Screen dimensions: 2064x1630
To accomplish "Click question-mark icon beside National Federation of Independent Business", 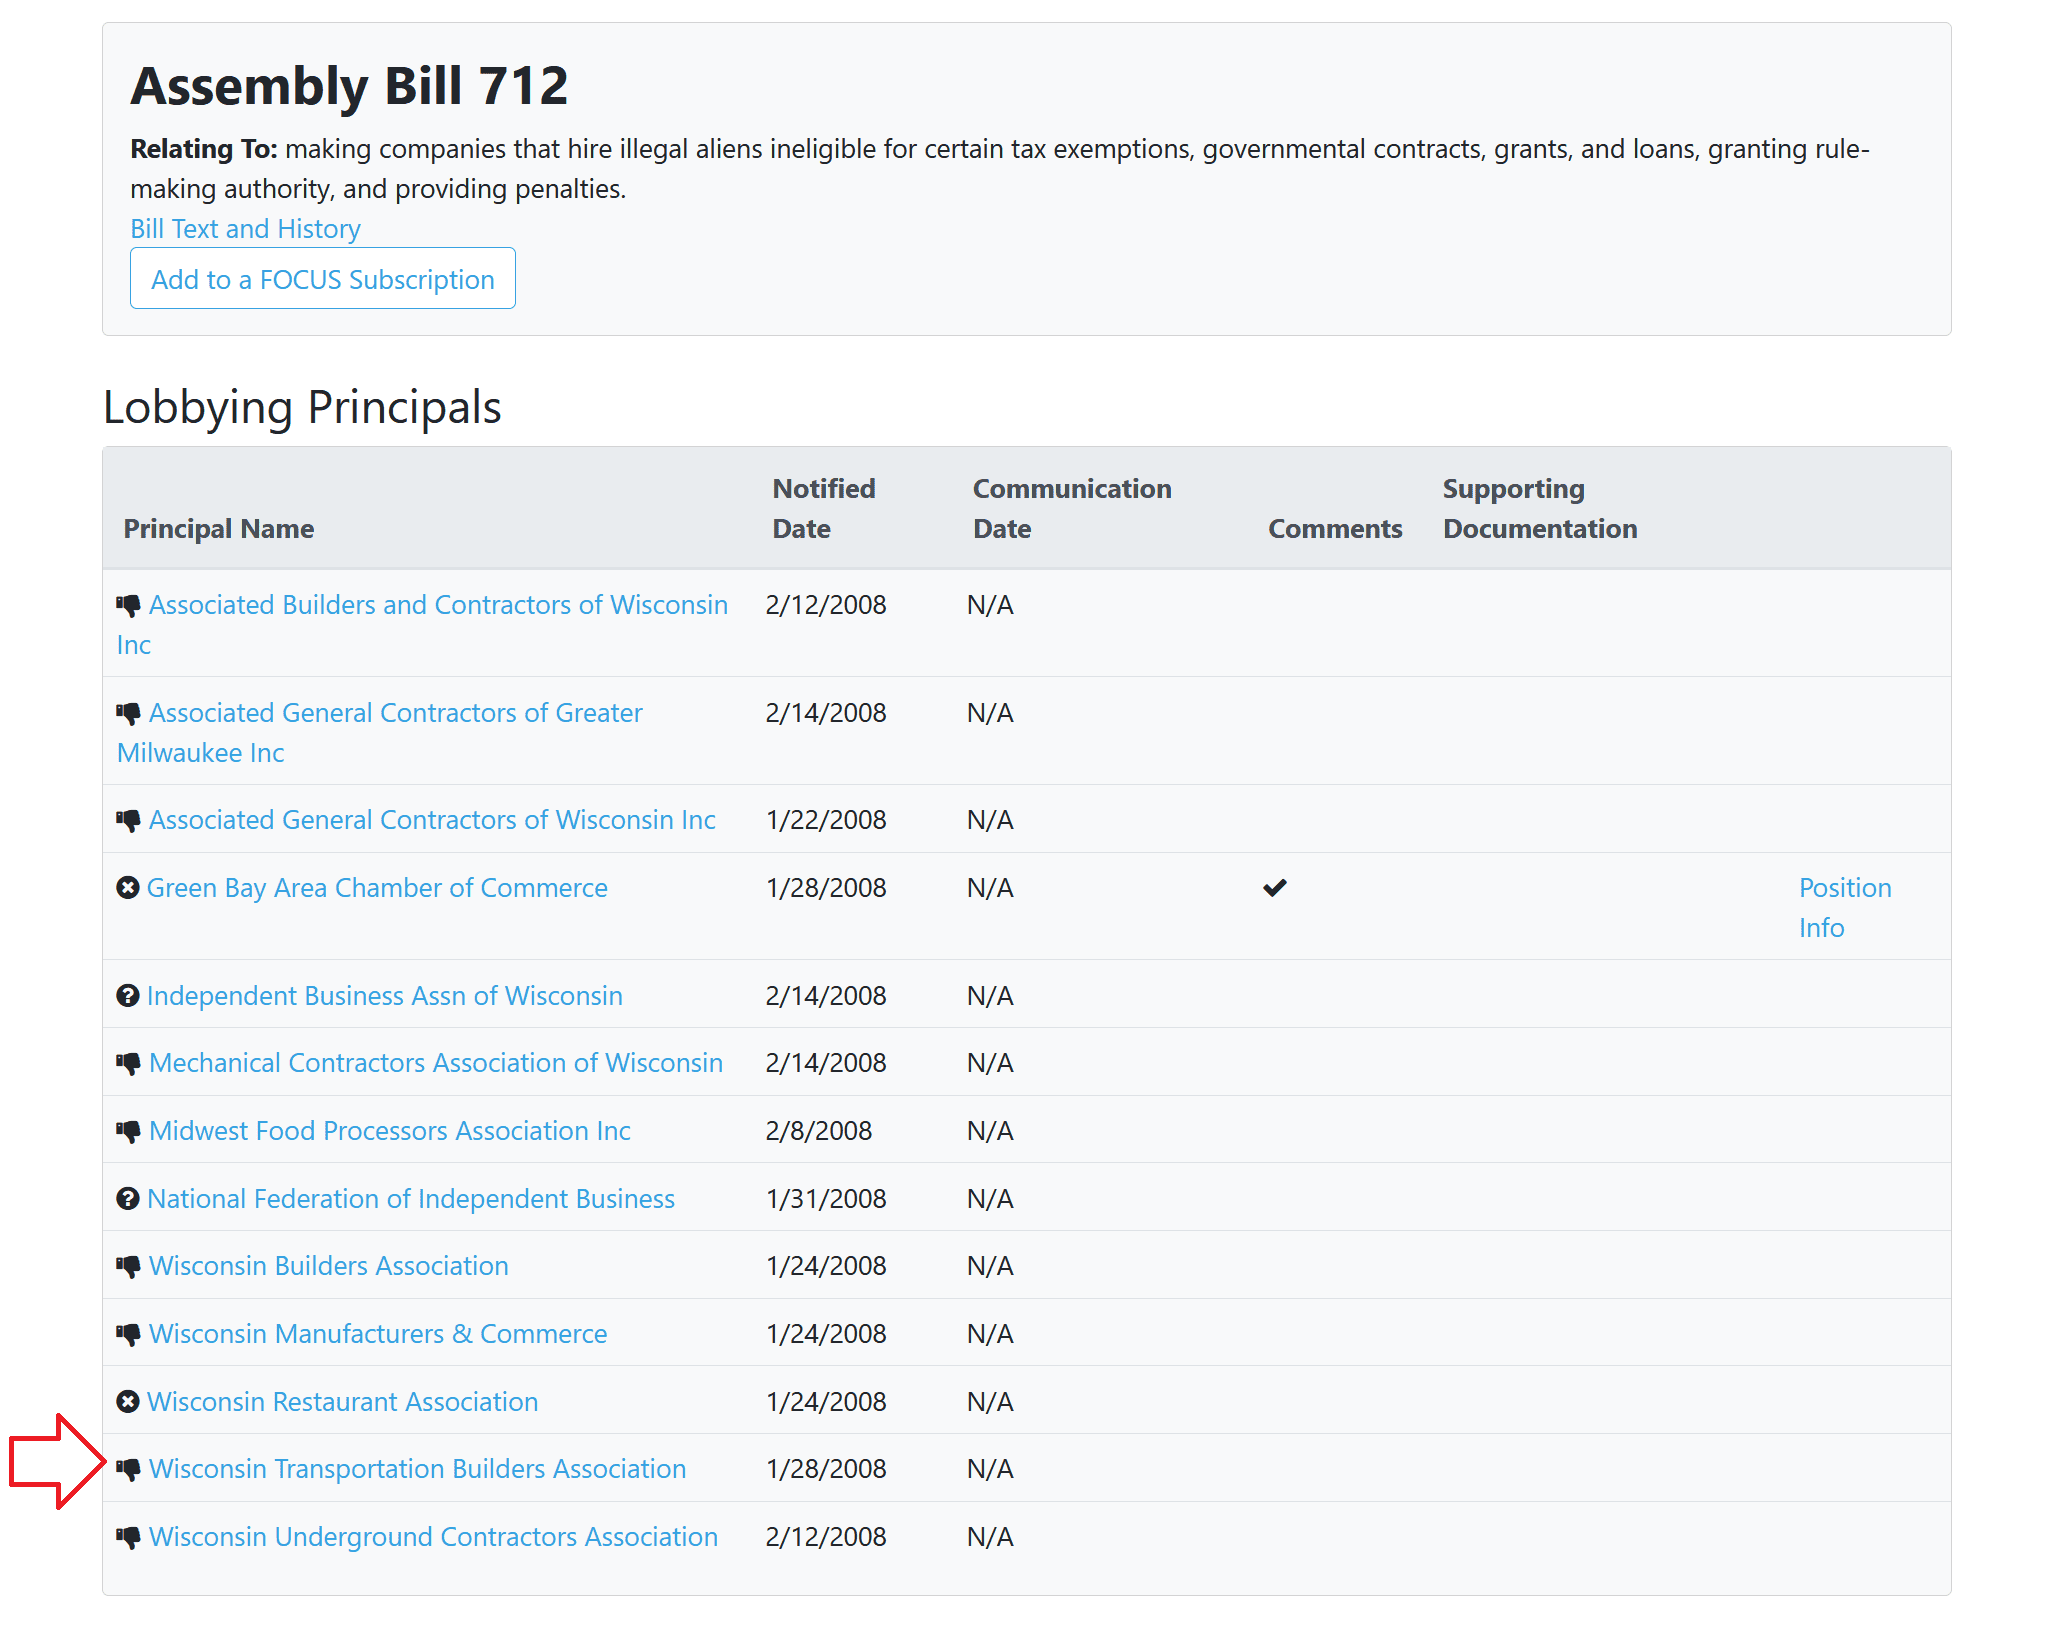I will (128, 1199).
